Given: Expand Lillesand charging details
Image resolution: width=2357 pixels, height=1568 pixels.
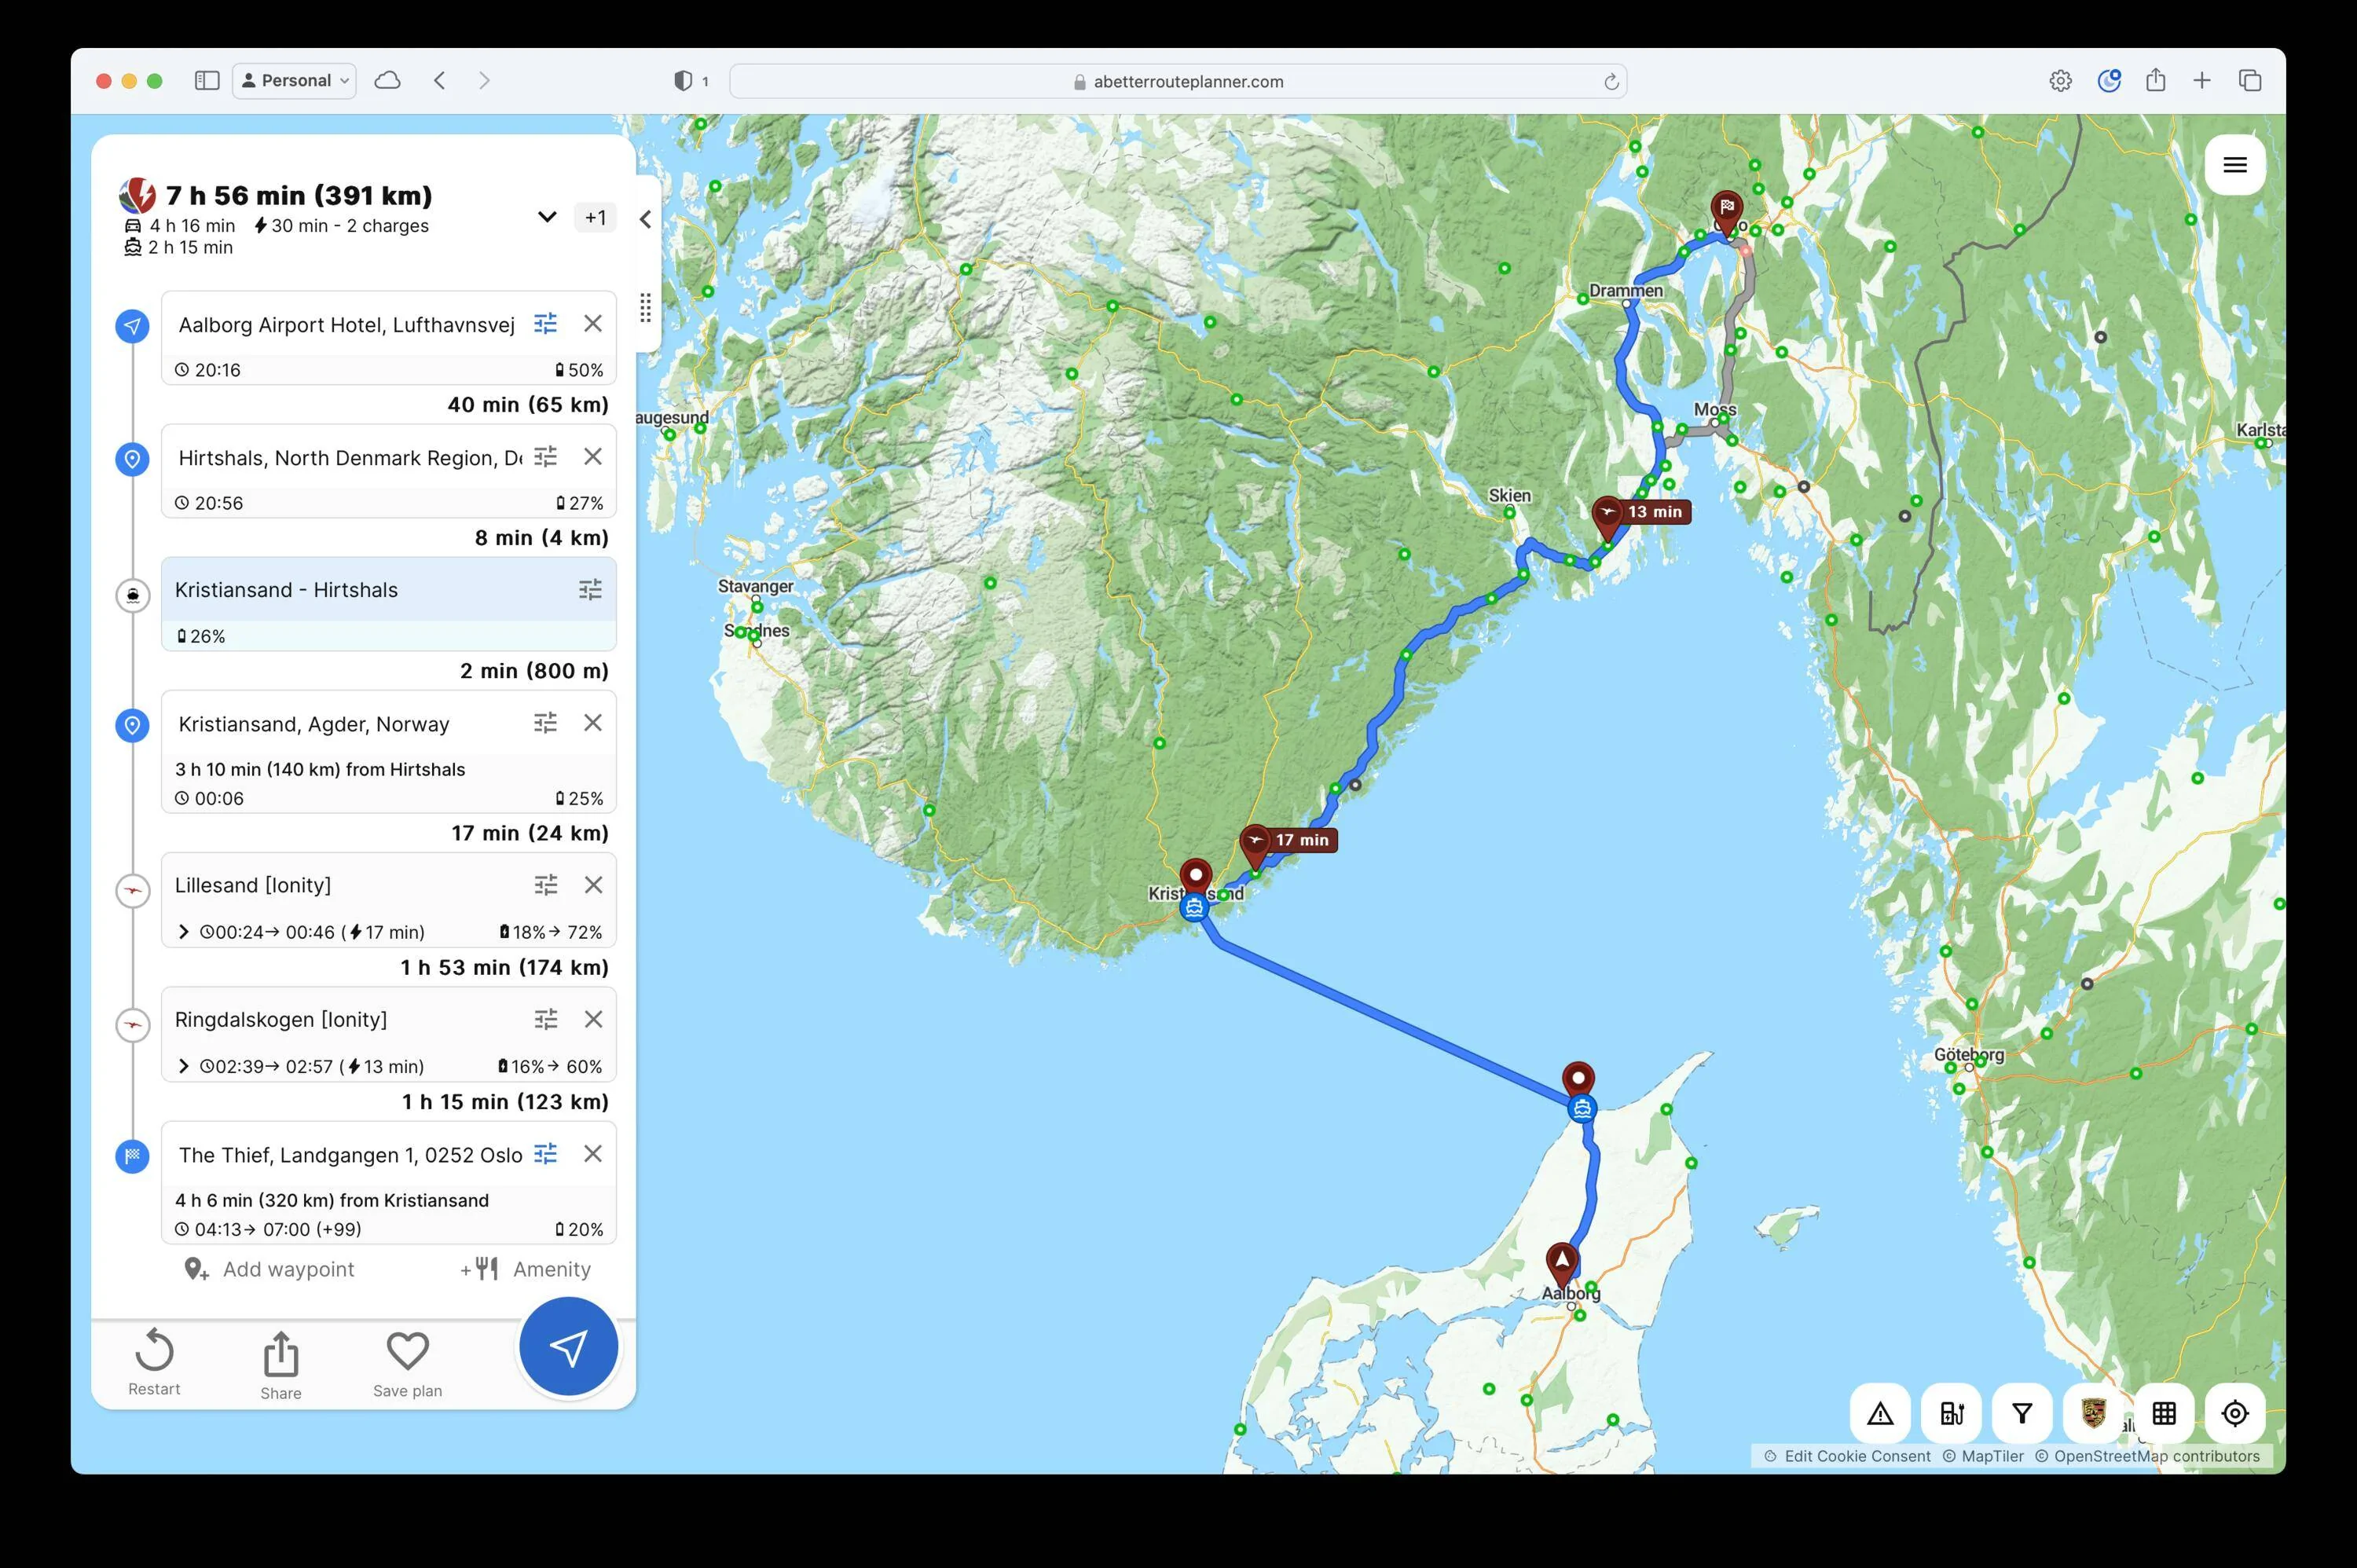Looking at the screenshot, I should point(183,932).
